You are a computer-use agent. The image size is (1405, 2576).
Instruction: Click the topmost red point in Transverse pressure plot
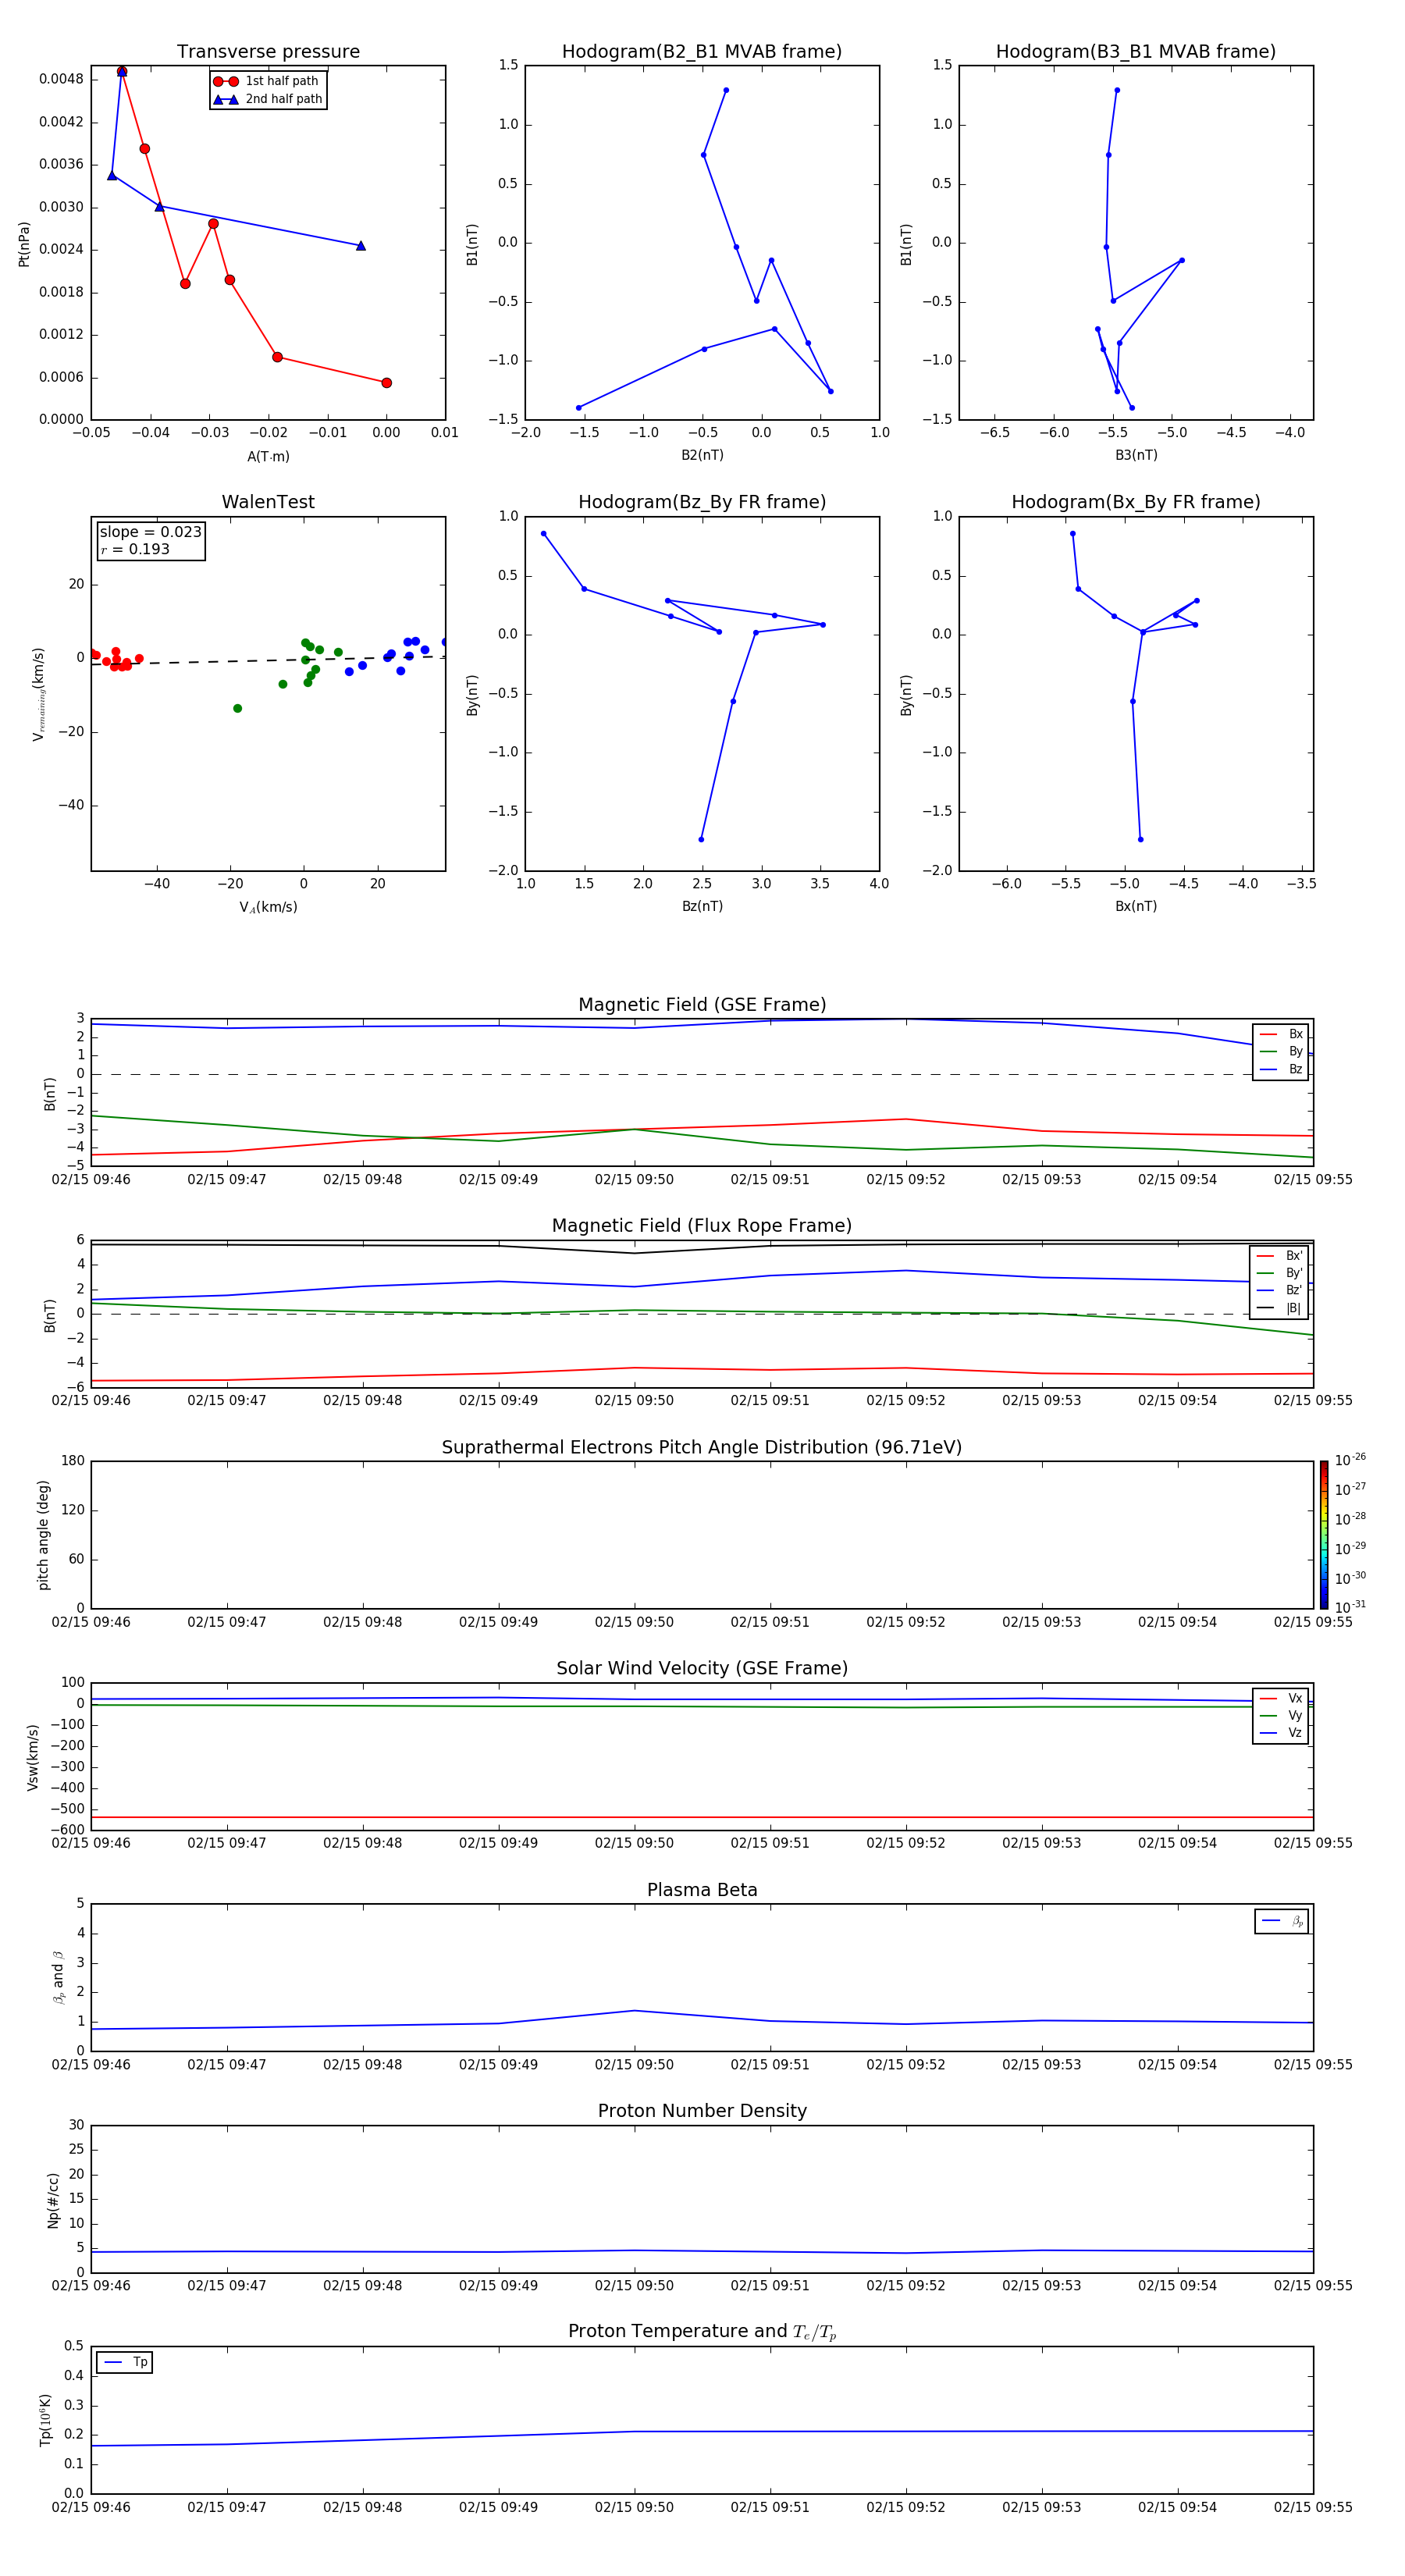[122, 72]
